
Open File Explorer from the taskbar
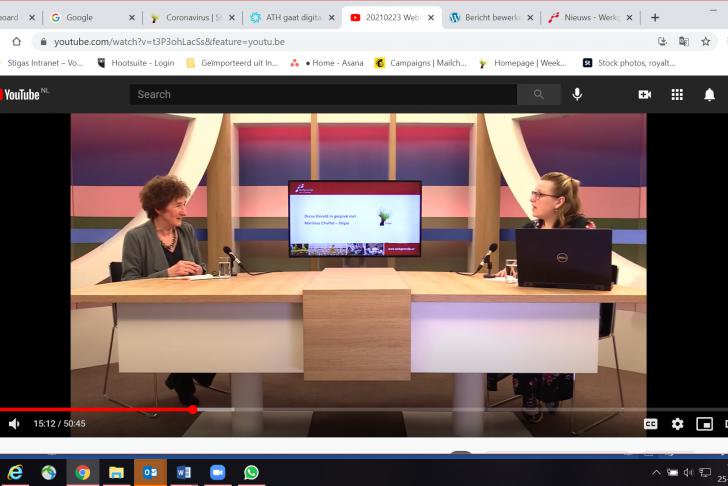(116, 473)
